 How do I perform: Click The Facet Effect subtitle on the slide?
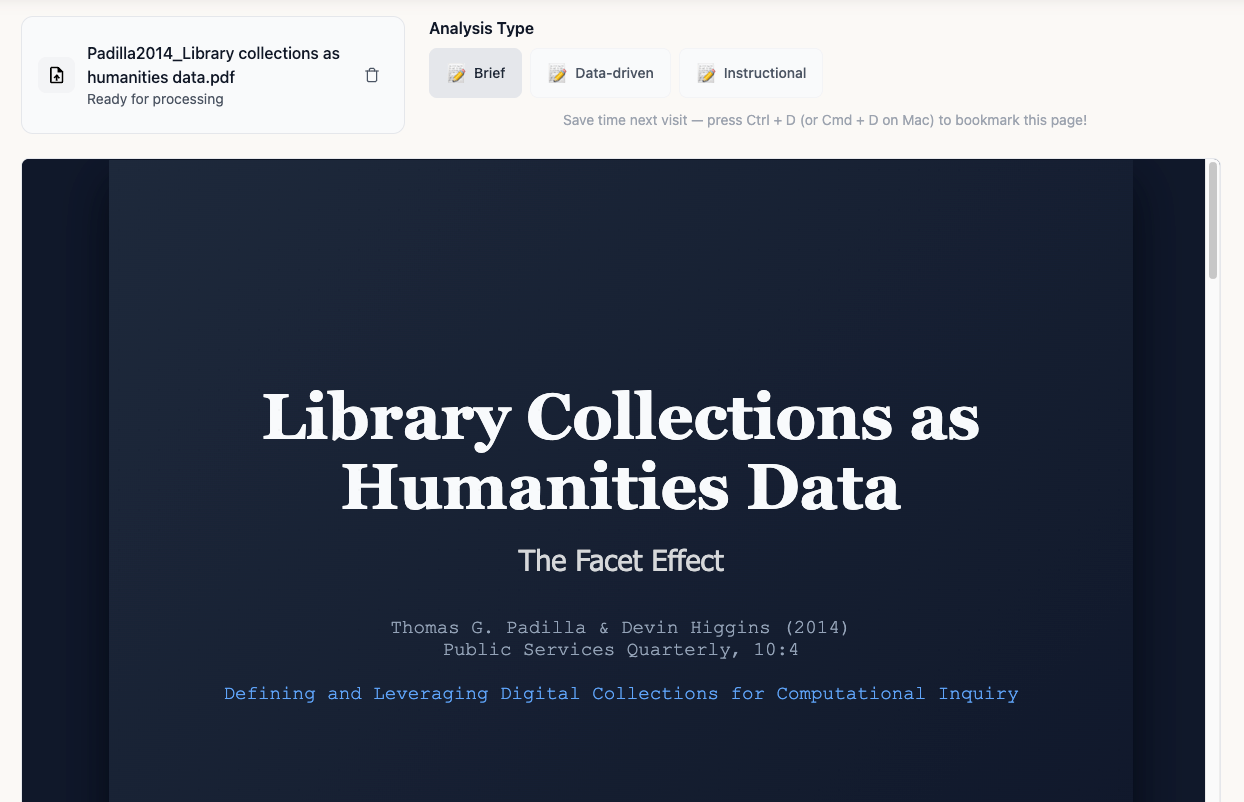621,560
